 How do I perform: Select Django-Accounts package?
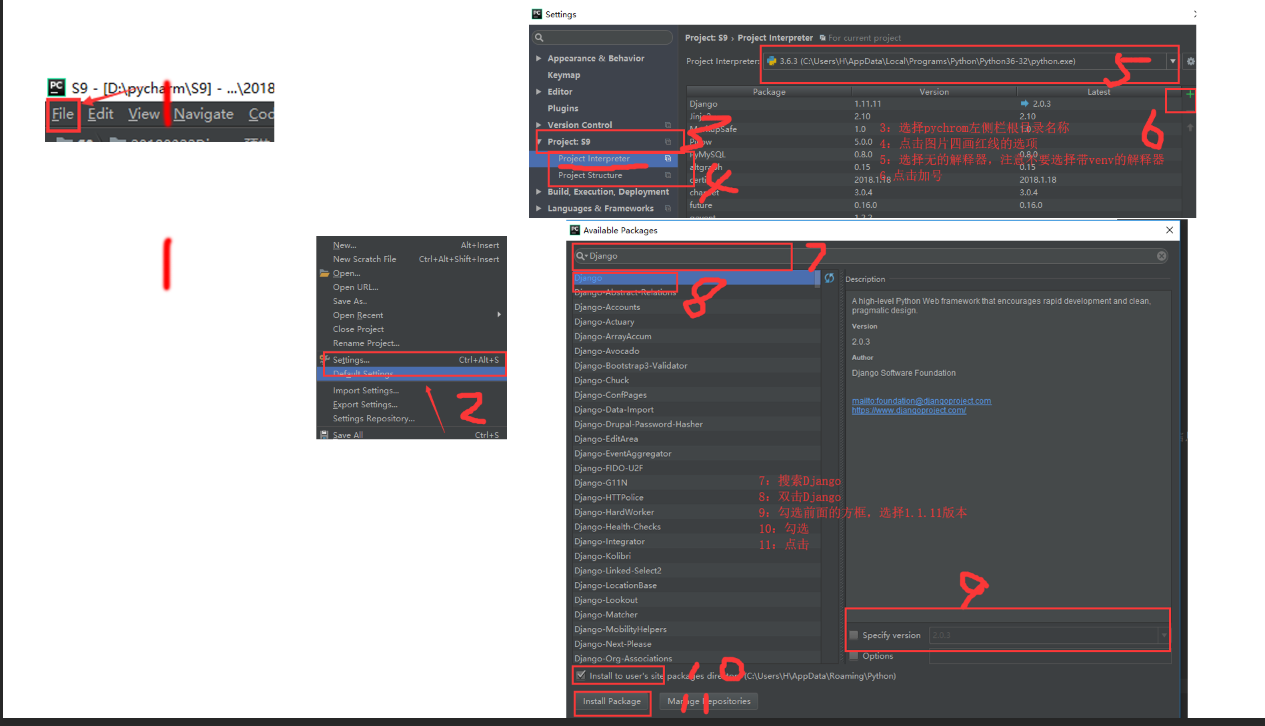point(696,307)
